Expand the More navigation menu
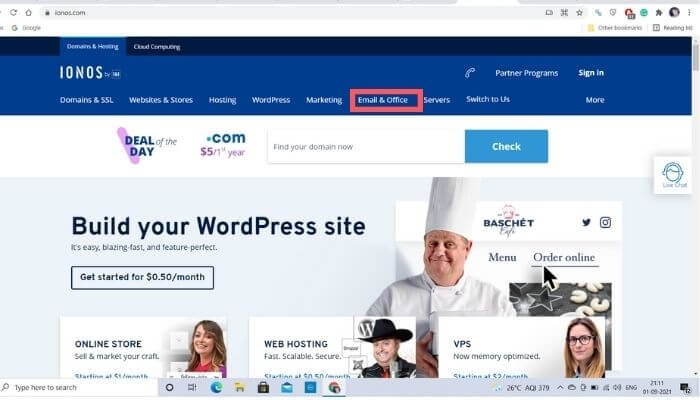This screenshot has height=400, width=700. coord(595,100)
